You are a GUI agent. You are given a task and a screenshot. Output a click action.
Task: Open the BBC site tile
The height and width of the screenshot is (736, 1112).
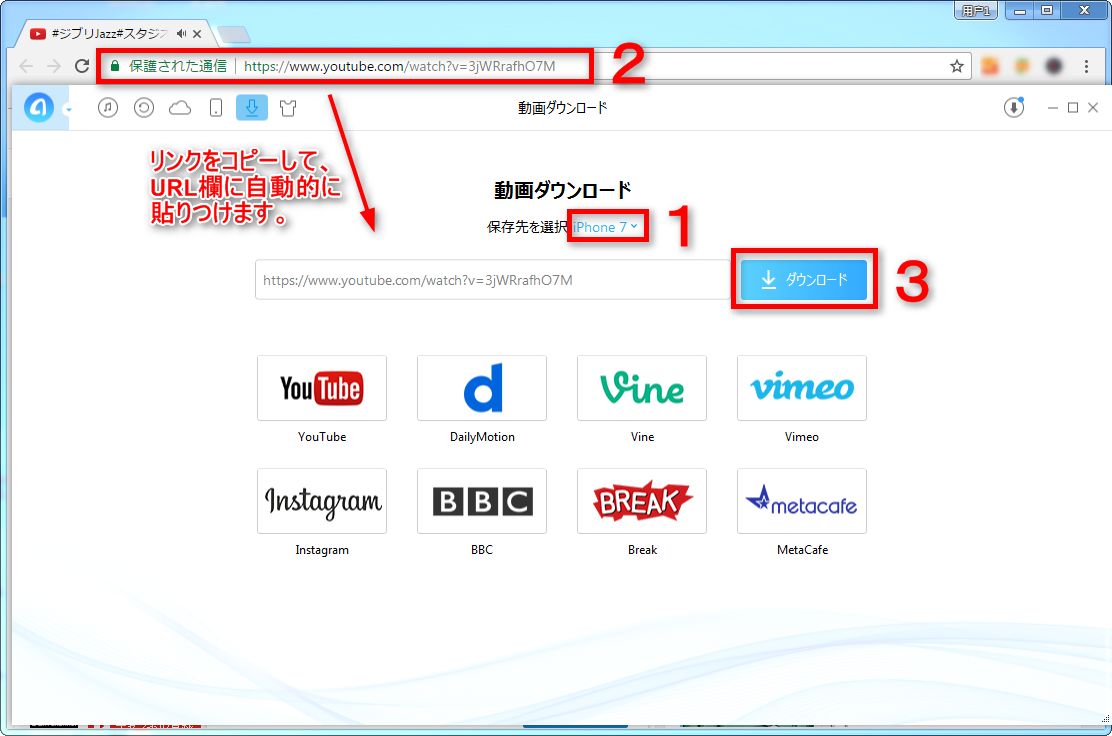click(482, 501)
